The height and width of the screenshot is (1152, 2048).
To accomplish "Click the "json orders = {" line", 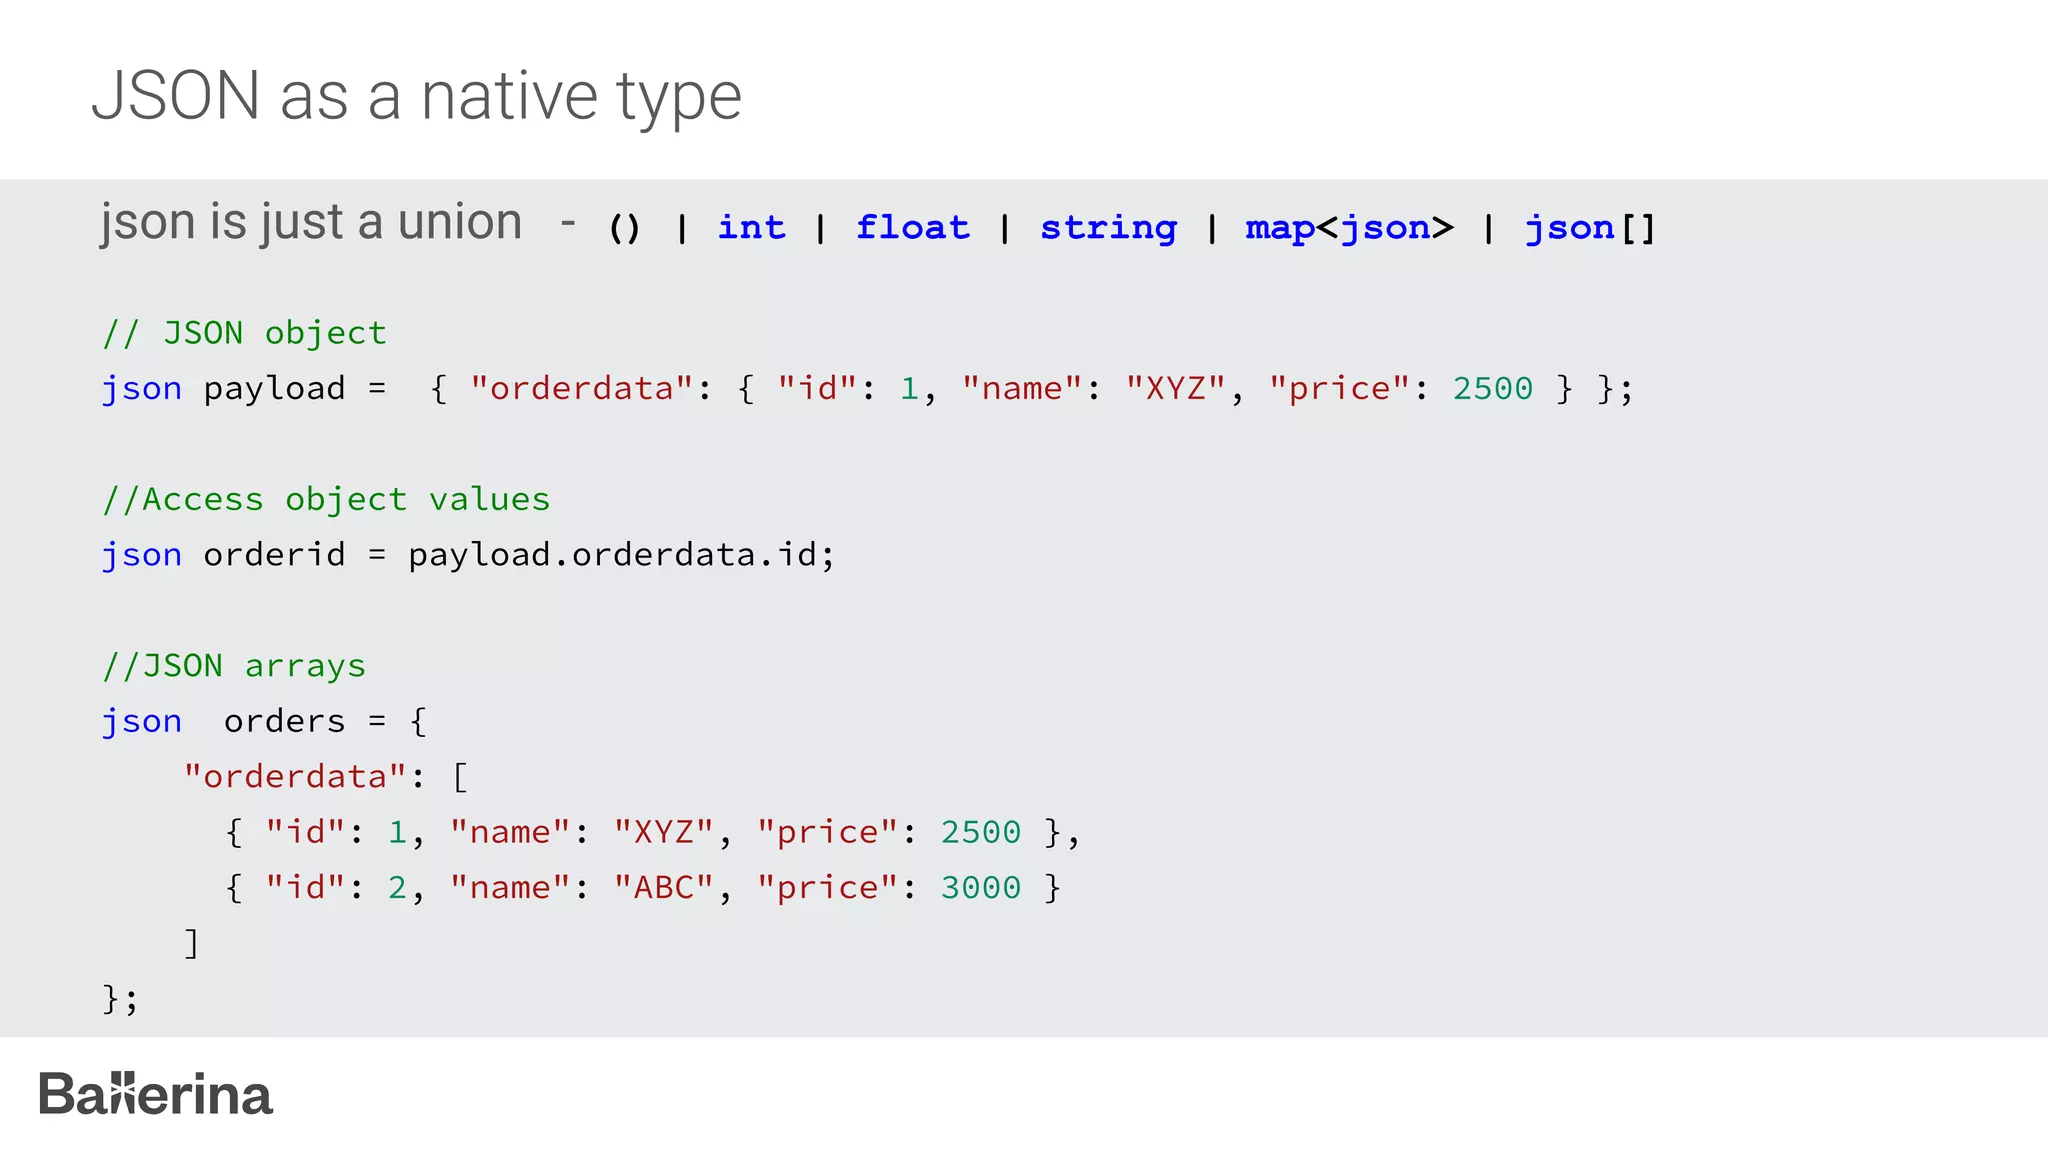I will 265,721.
